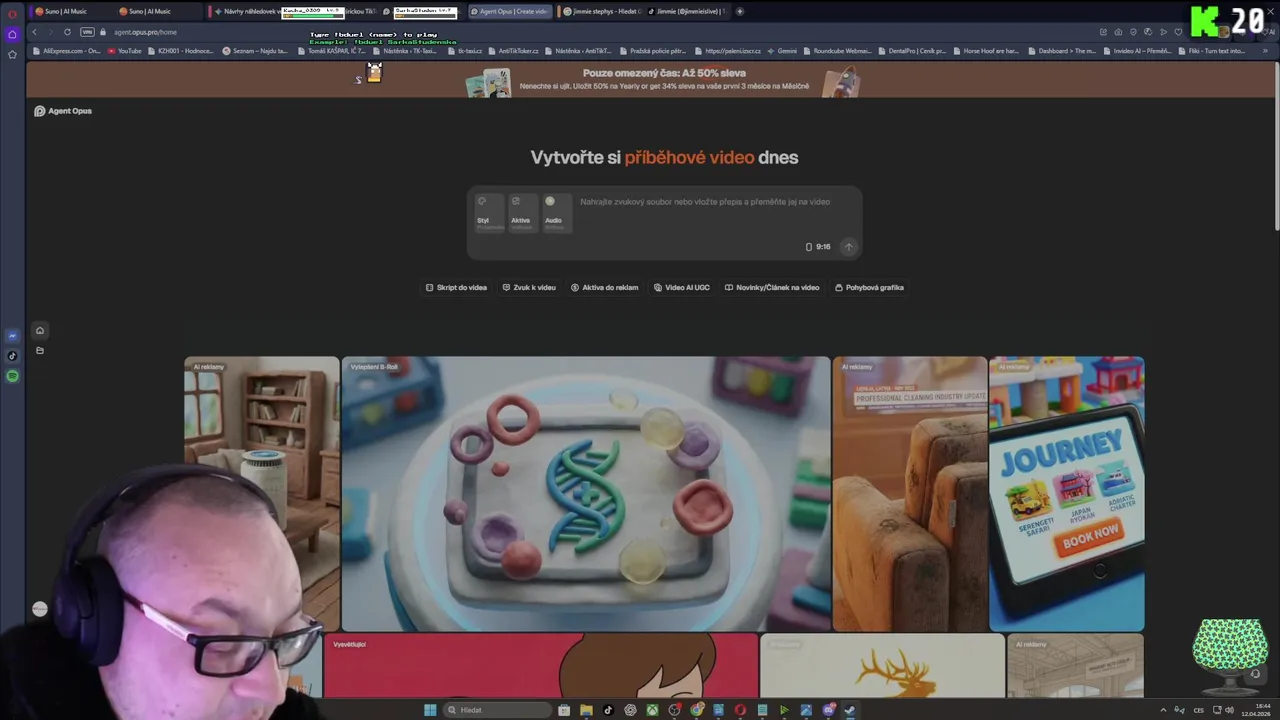Select Skript do videa chip
The image size is (1280, 720).
coord(456,287)
